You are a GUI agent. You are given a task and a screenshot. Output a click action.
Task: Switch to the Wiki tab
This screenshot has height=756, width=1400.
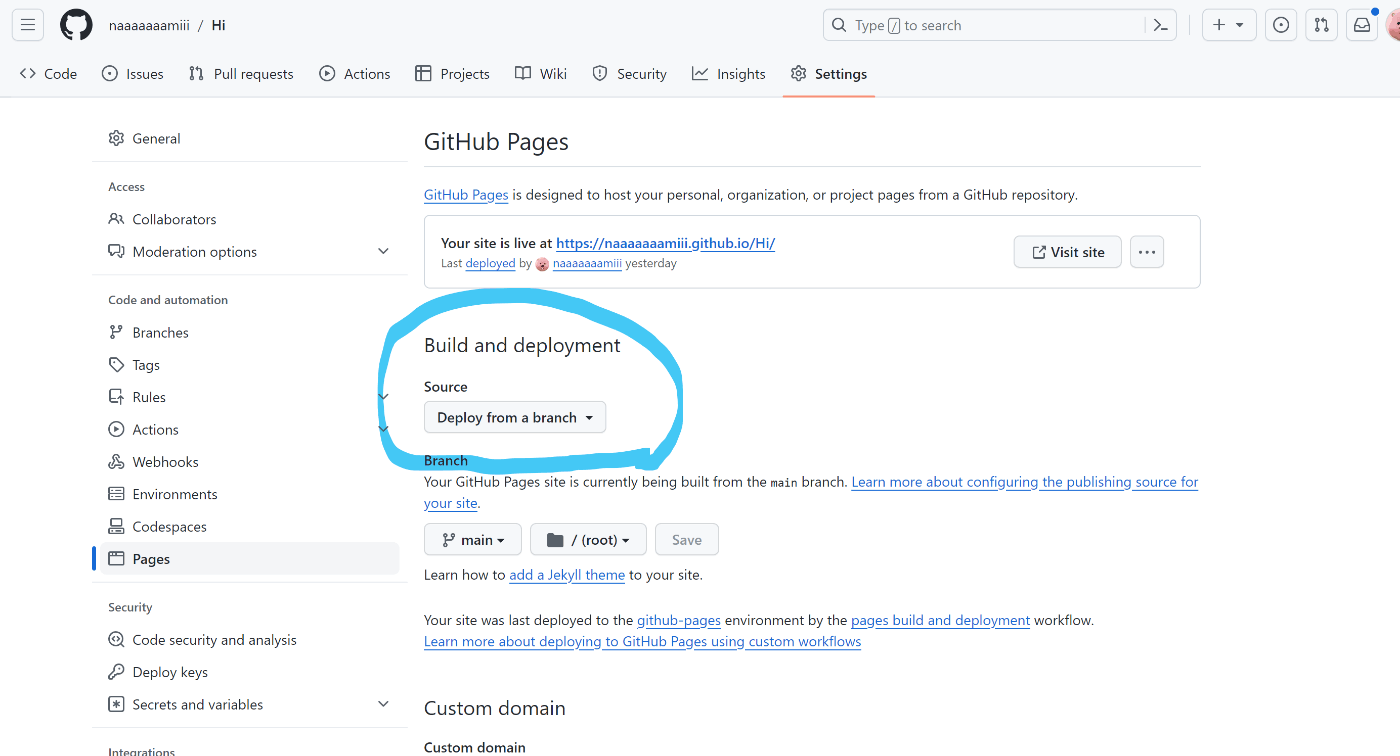(x=541, y=74)
